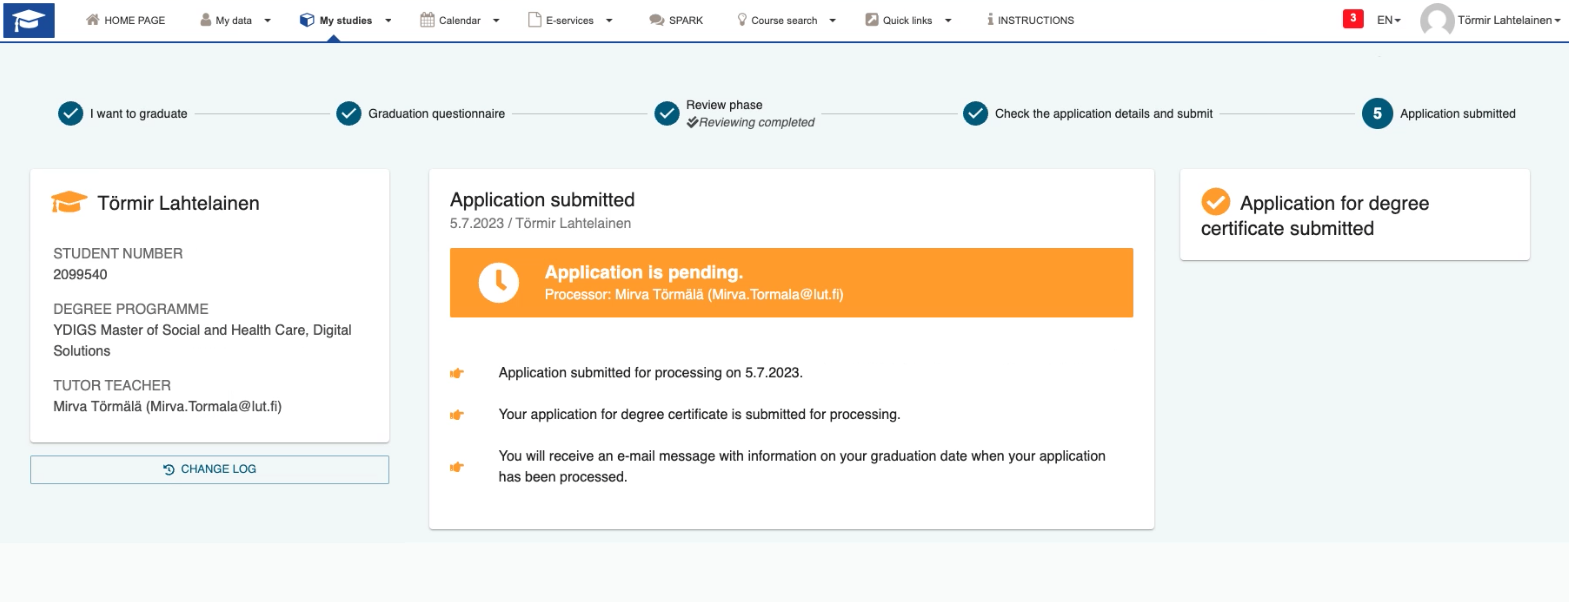Click the checkmark for Graduation questionnaire step
The height and width of the screenshot is (602, 1569).
[349, 114]
